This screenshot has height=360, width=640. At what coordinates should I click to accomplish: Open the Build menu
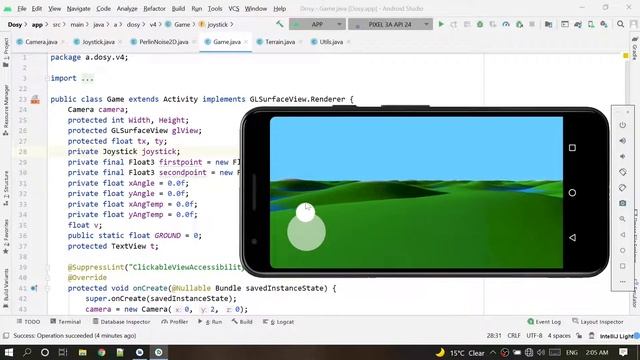178,9
